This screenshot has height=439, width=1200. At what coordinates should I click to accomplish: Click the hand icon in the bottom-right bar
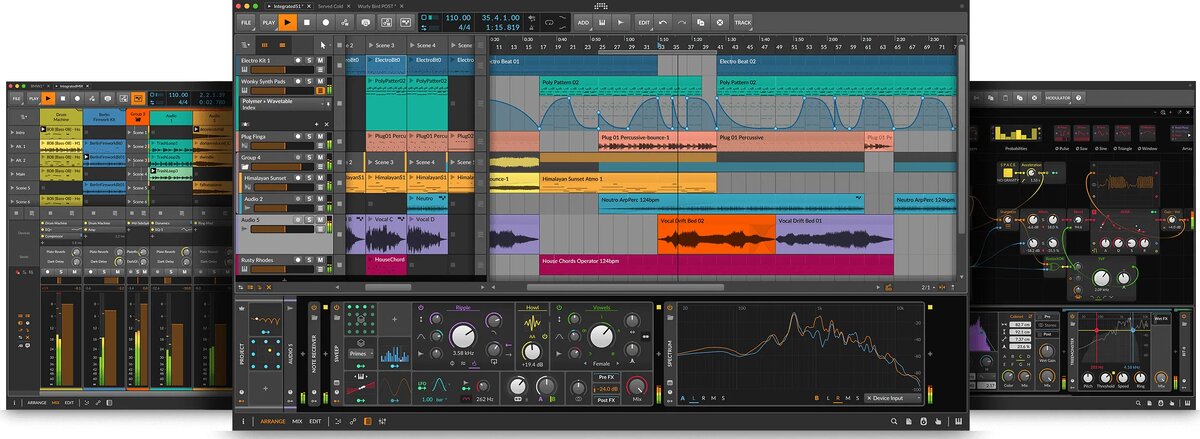point(938,421)
